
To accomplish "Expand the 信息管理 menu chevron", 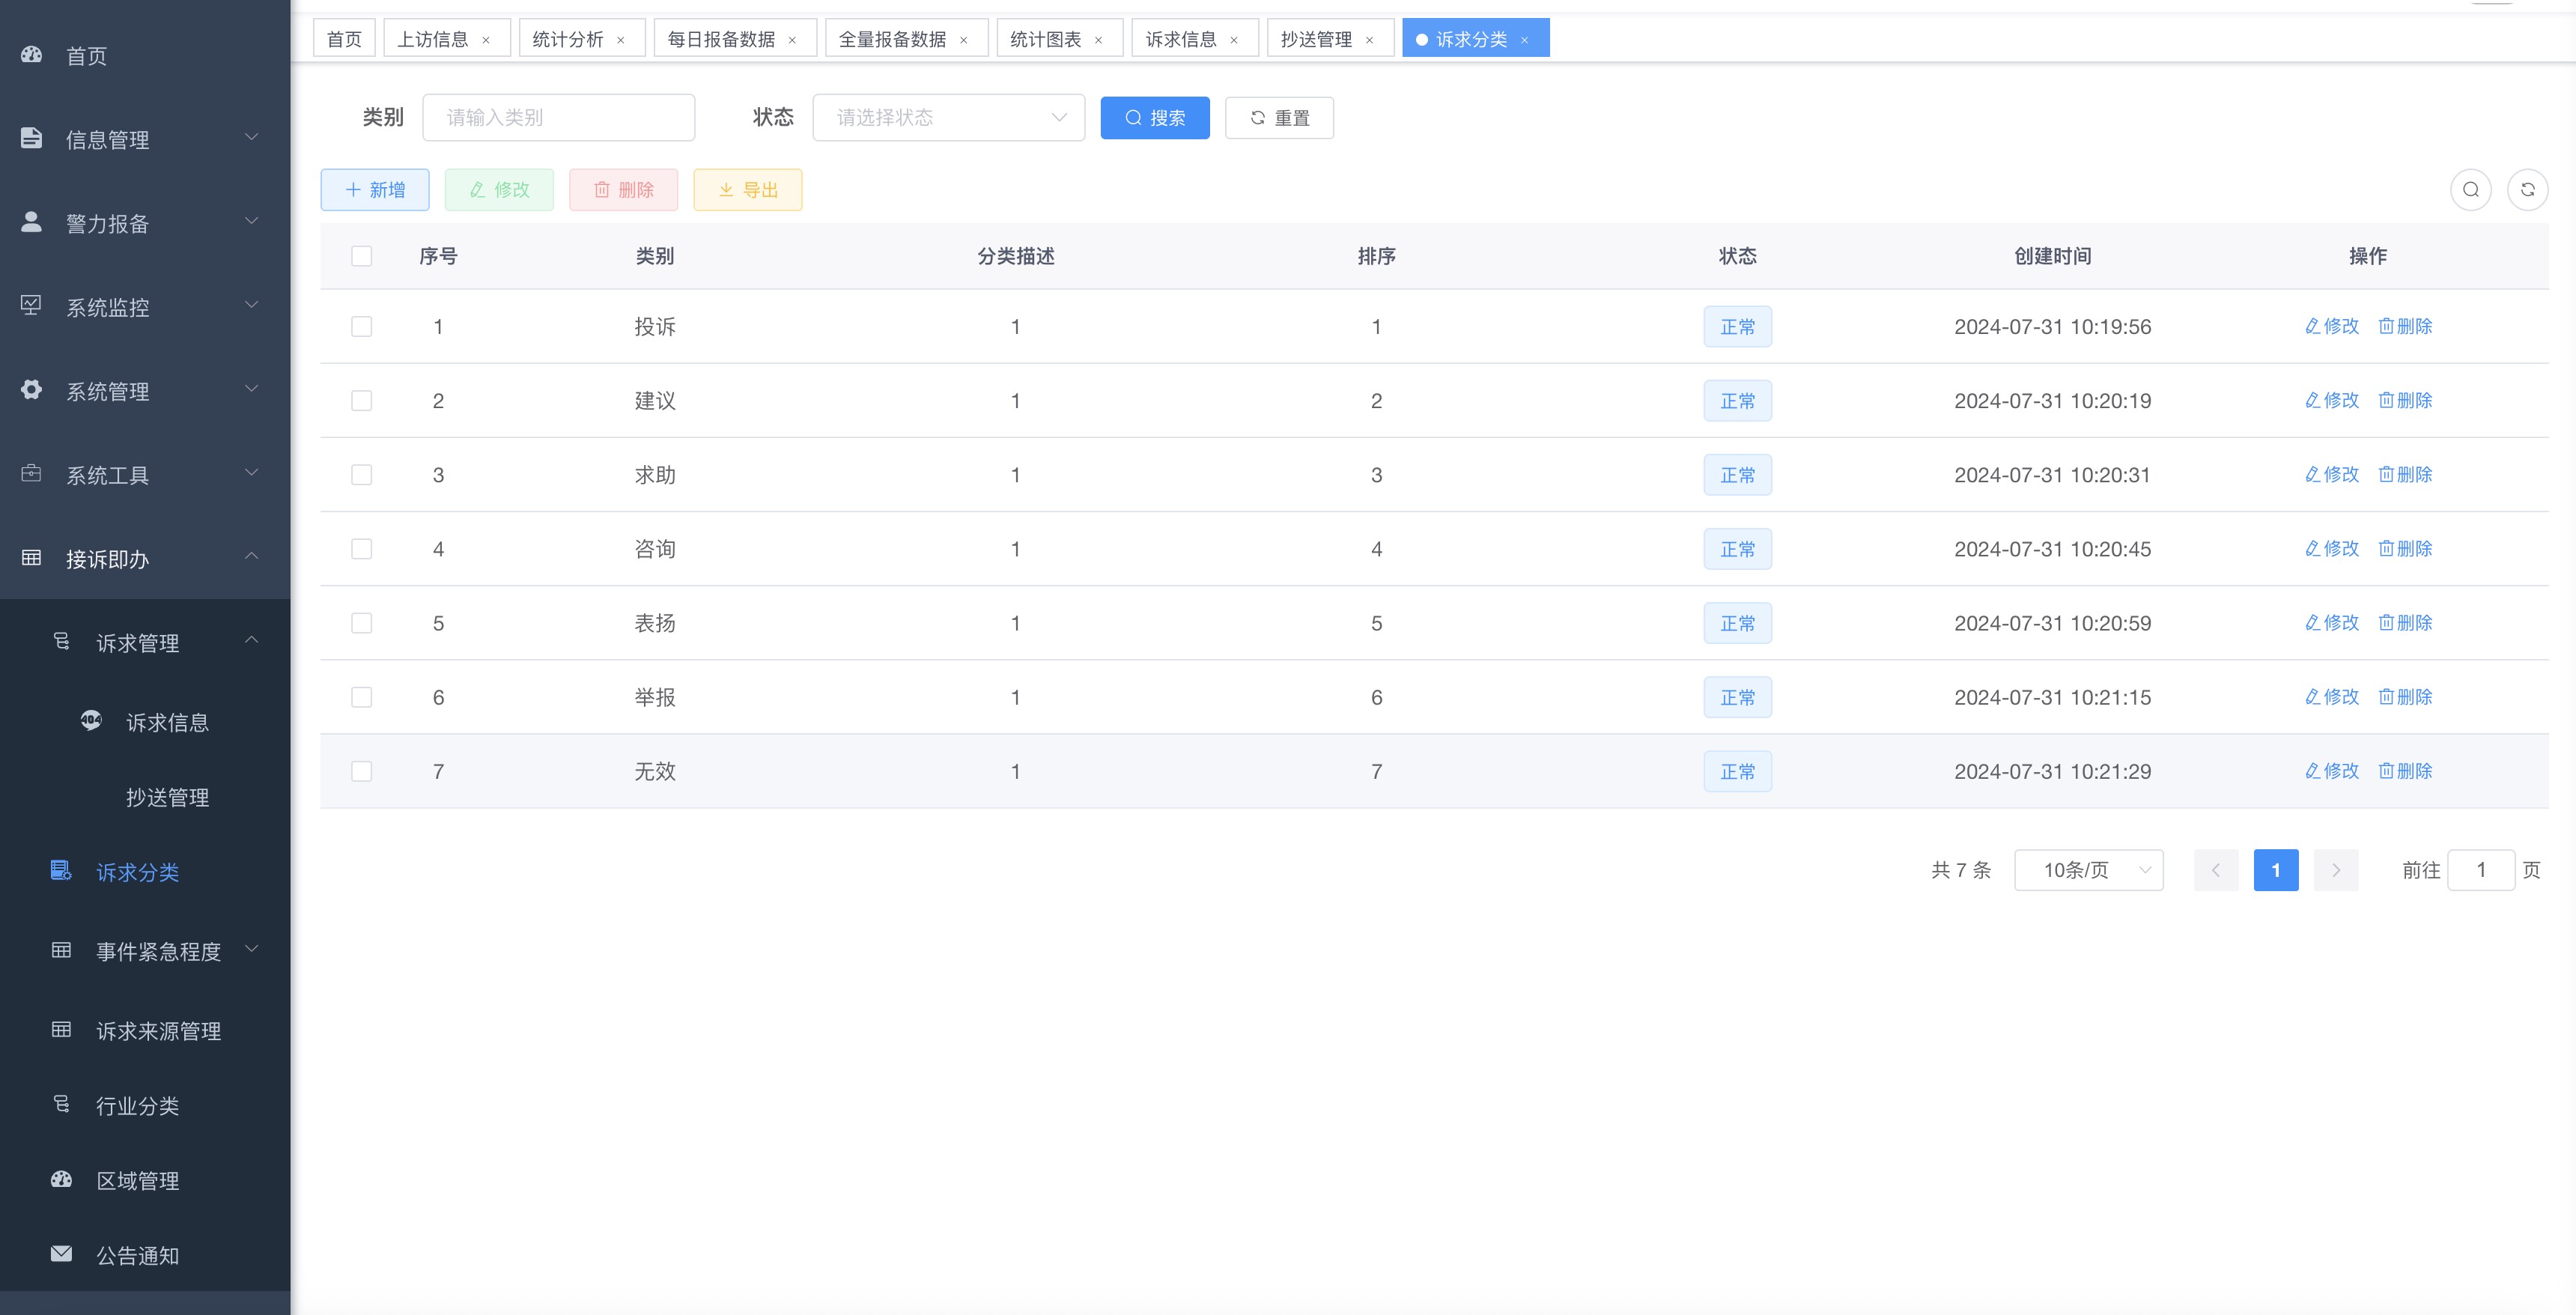I will coord(252,137).
